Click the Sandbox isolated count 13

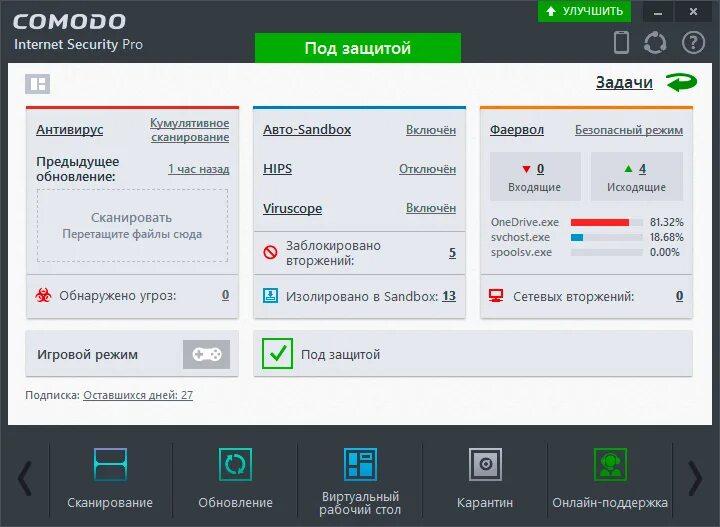[449, 296]
